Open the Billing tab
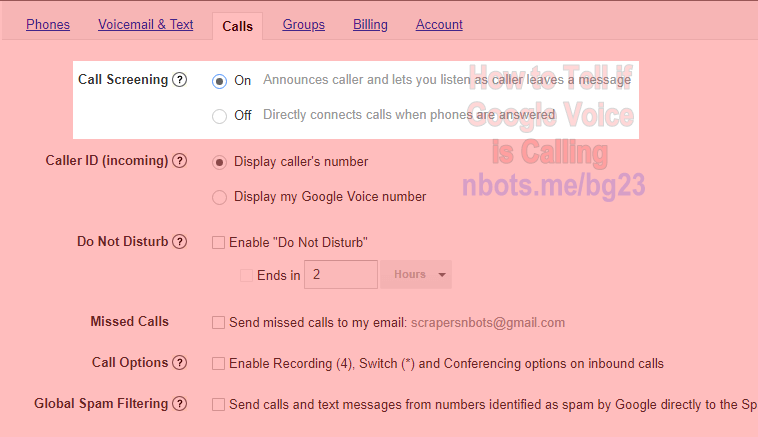This screenshot has height=437, width=758. point(370,25)
